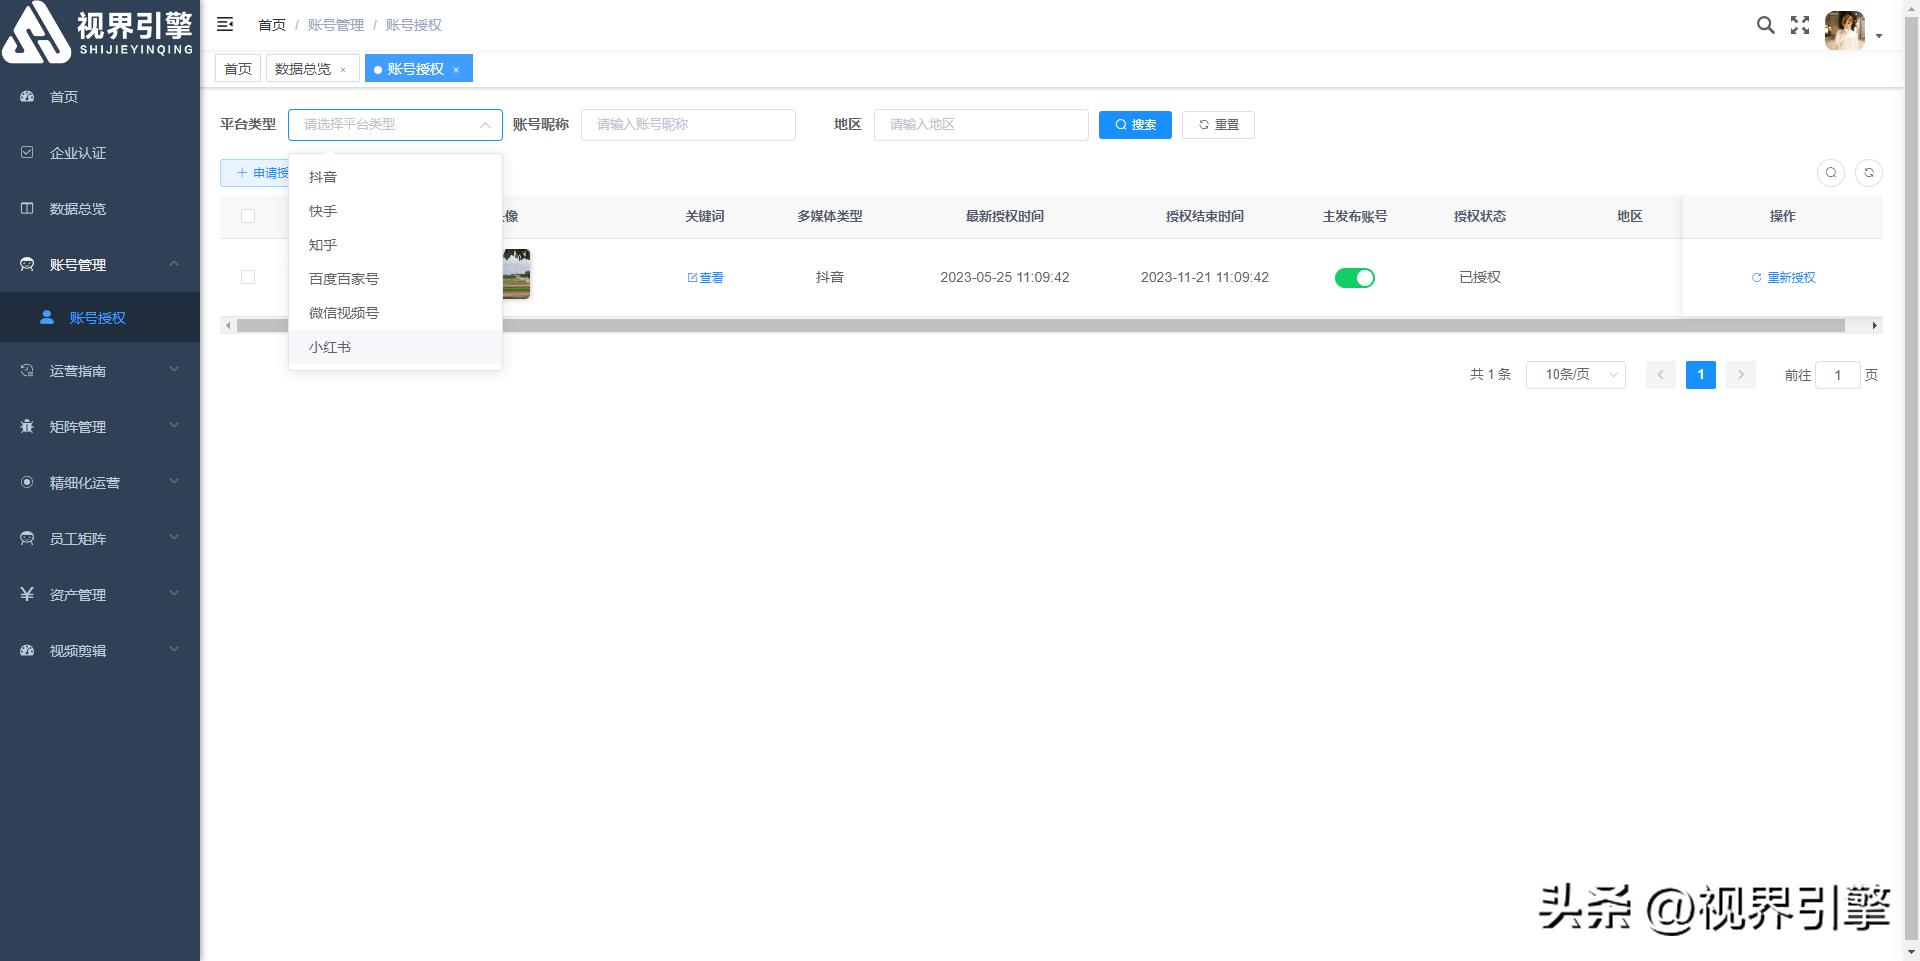Viewport: 1920px width, 961px height.
Task: Collapse the sidebar using the hamburger icon
Action: pos(225,24)
